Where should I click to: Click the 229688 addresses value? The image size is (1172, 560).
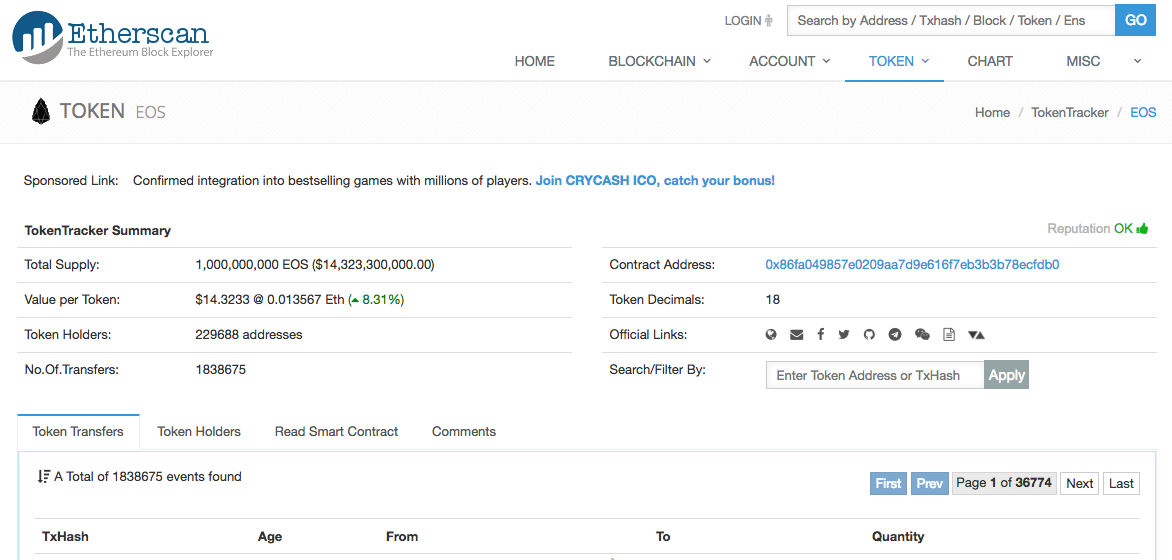point(249,334)
